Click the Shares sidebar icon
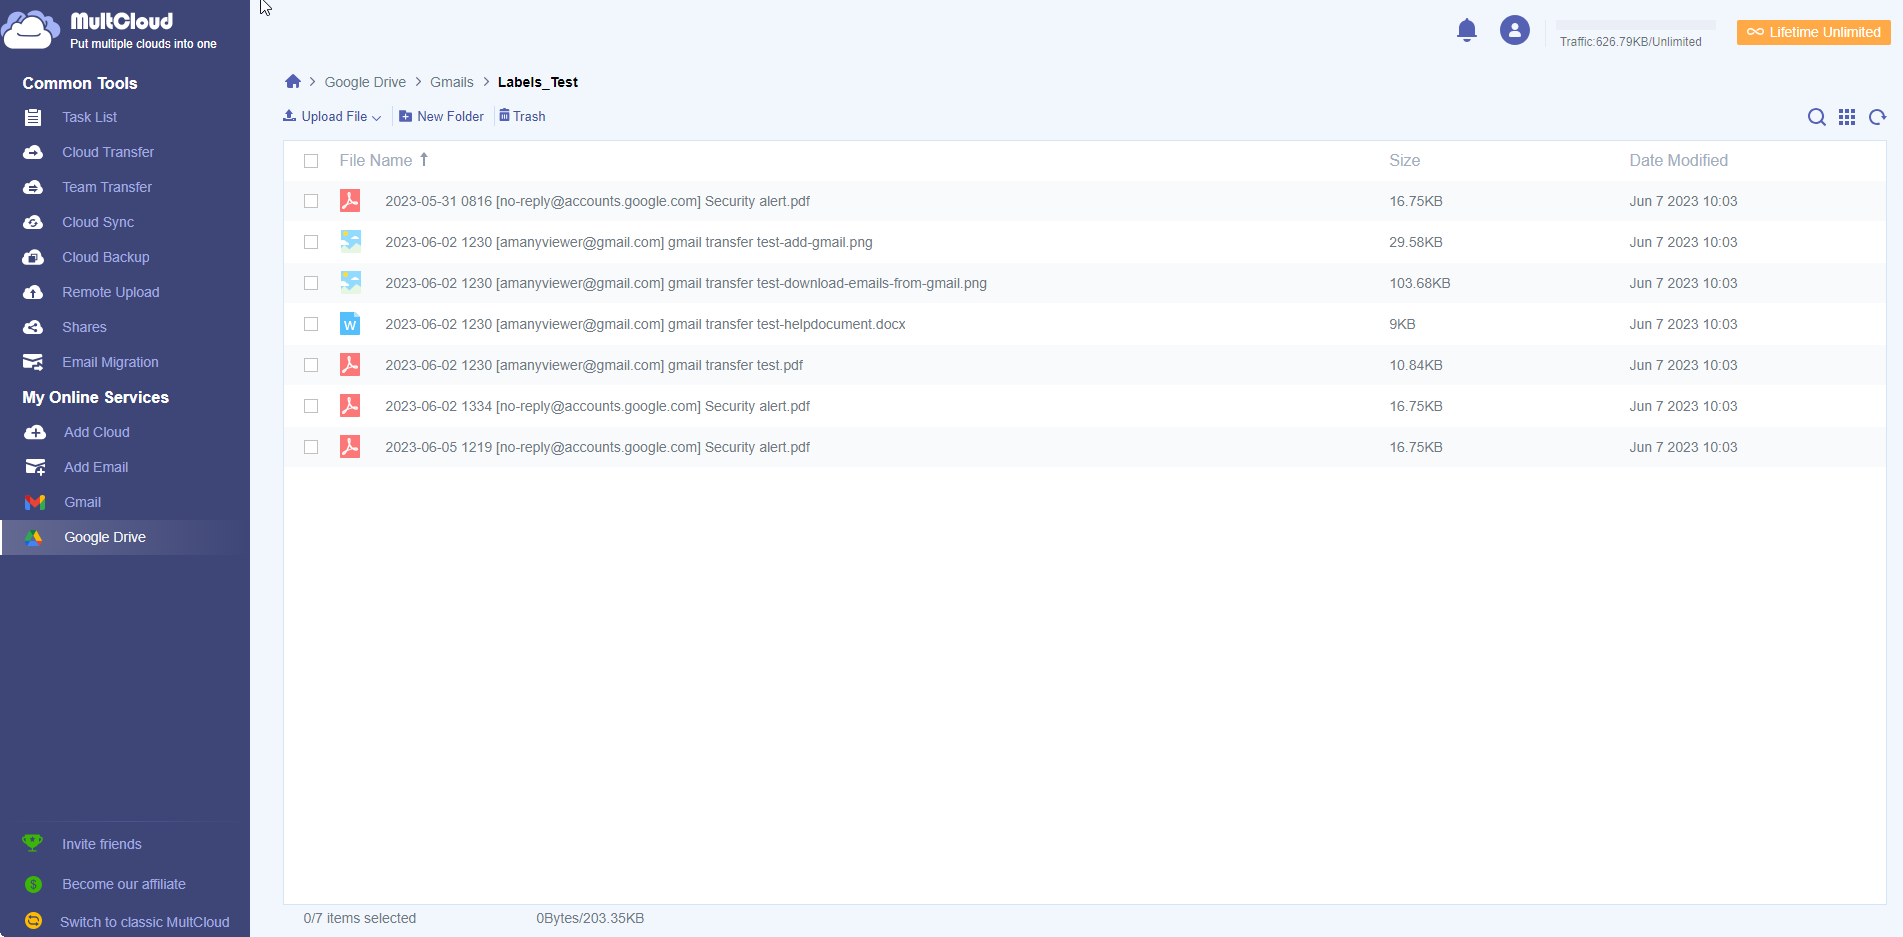The height and width of the screenshot is (937, 1903). 33,327
